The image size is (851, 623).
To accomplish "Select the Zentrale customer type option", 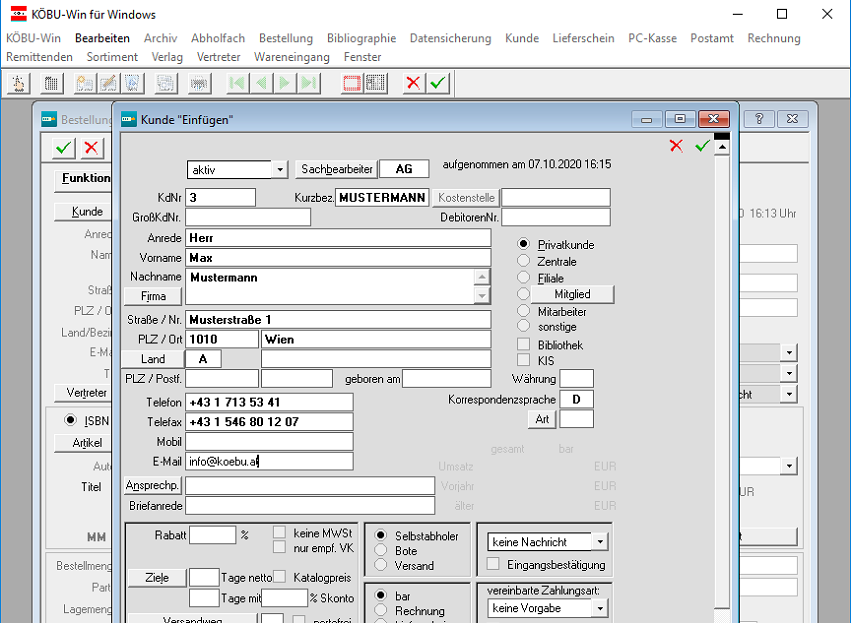I will tap(523, 261).
